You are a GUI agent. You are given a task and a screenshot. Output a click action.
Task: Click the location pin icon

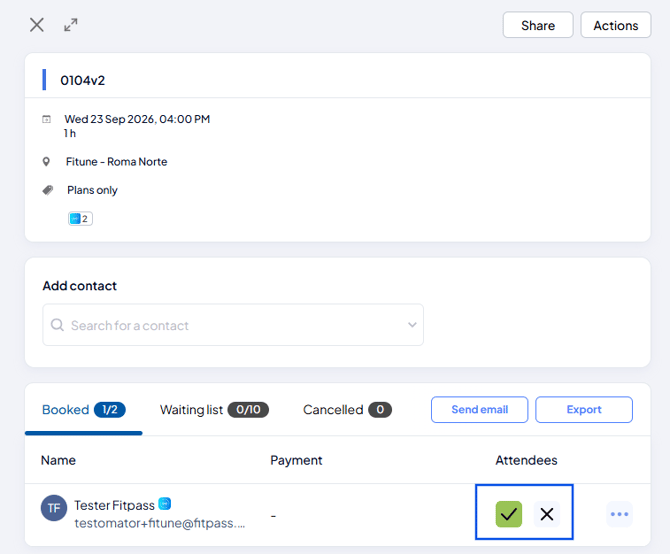click(46, 161)
